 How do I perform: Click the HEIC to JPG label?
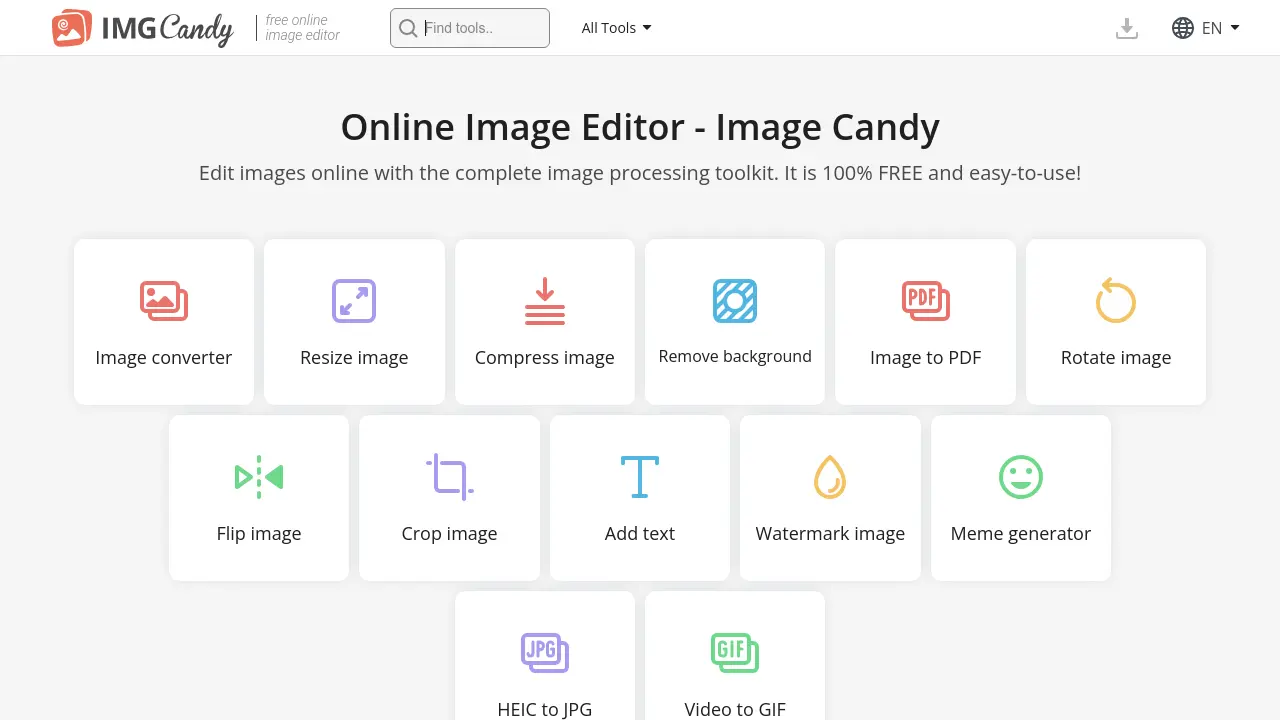click(x=545, y=710)
